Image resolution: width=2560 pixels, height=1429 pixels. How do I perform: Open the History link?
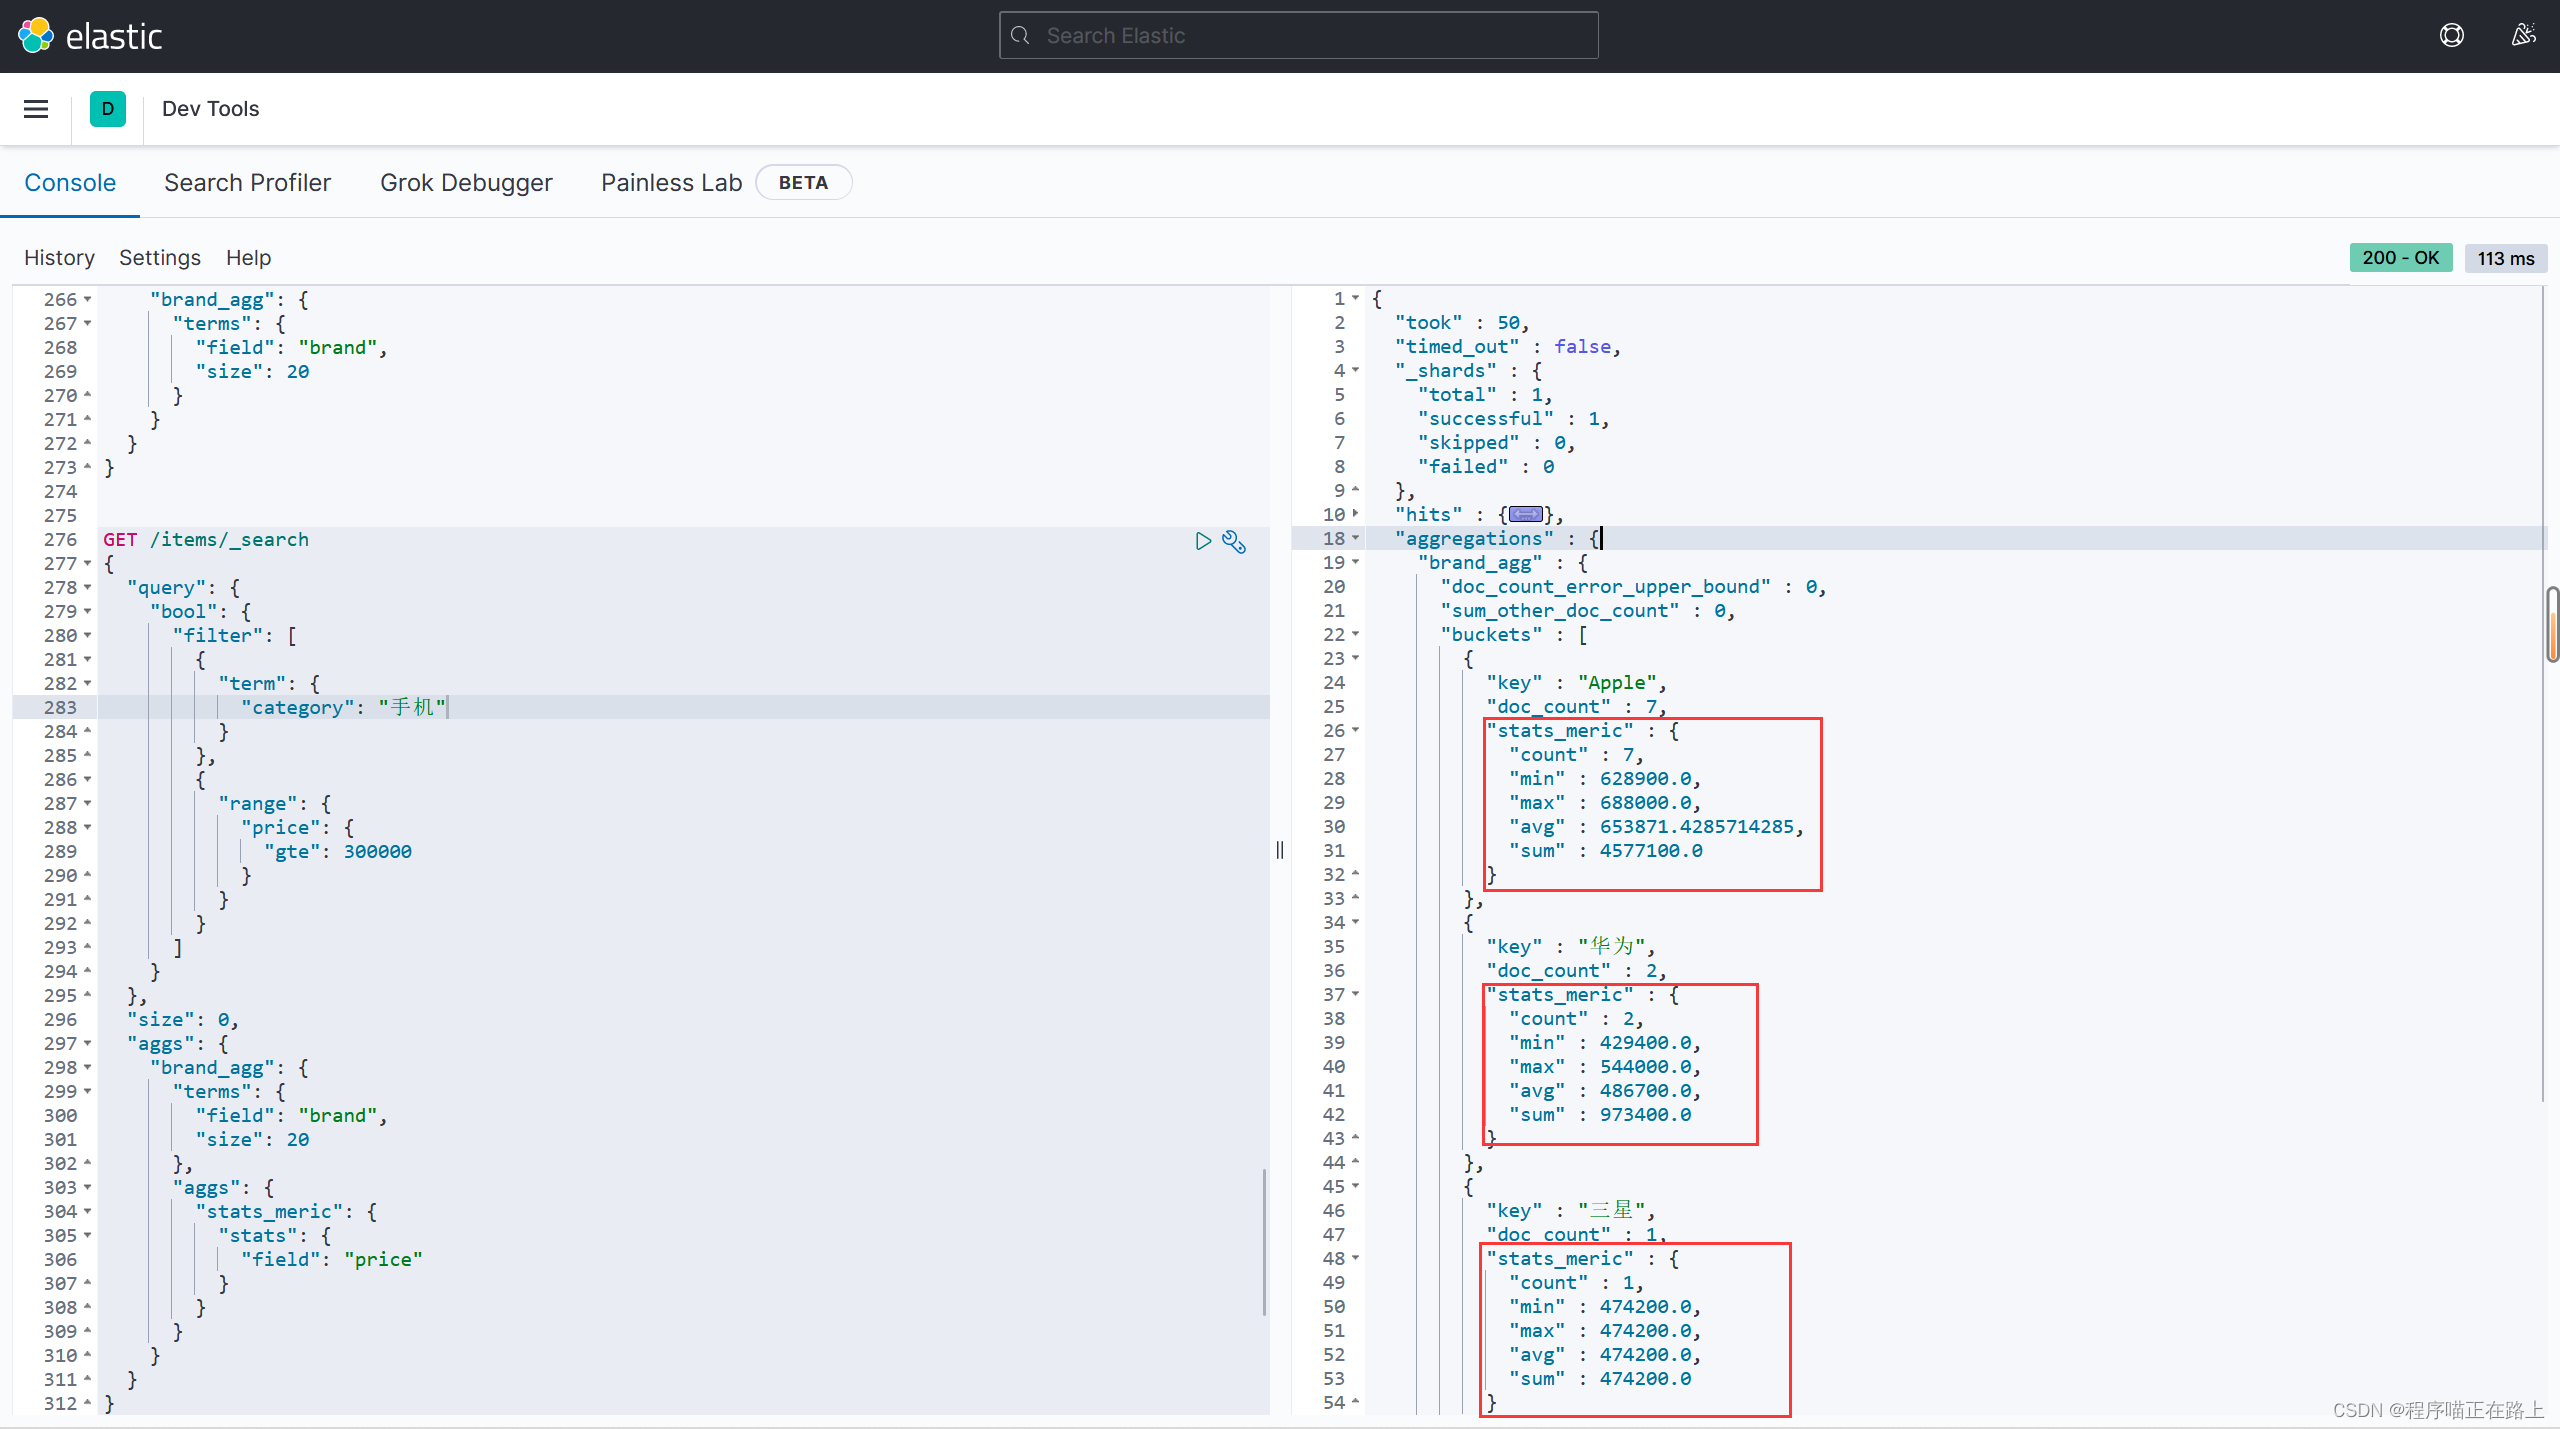[x=59, y=258]
